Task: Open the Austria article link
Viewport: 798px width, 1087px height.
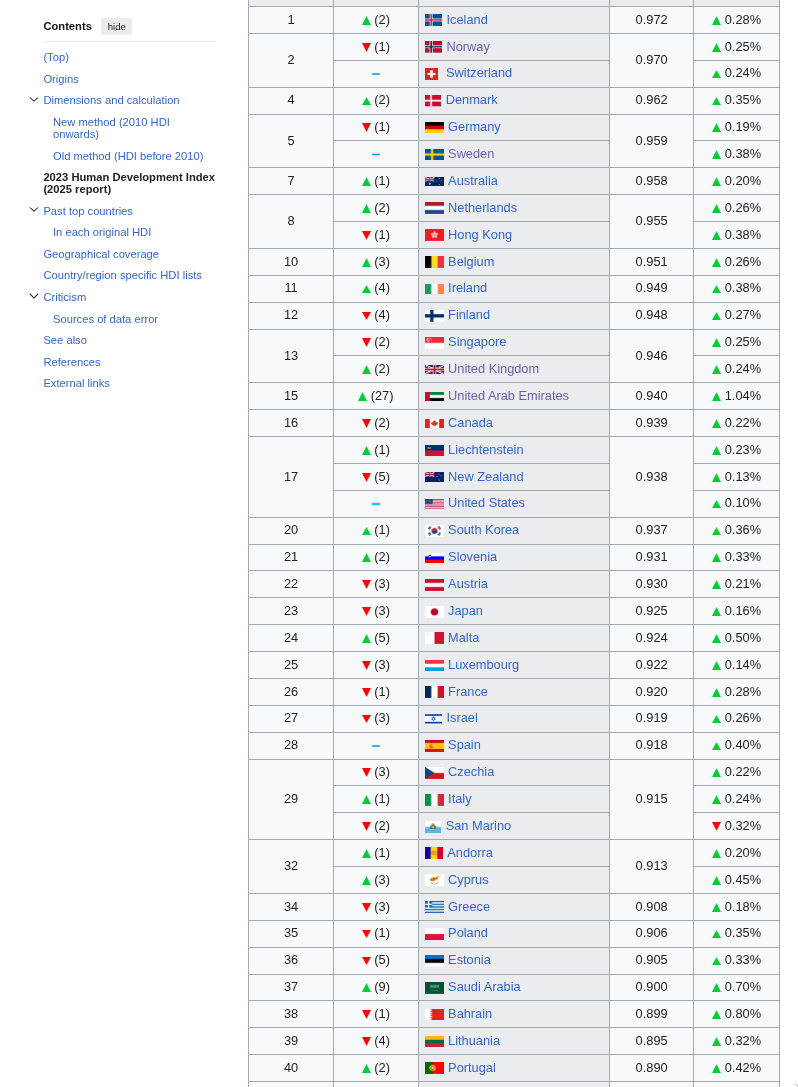Action: pyautogui.click(x=467, y=584)
